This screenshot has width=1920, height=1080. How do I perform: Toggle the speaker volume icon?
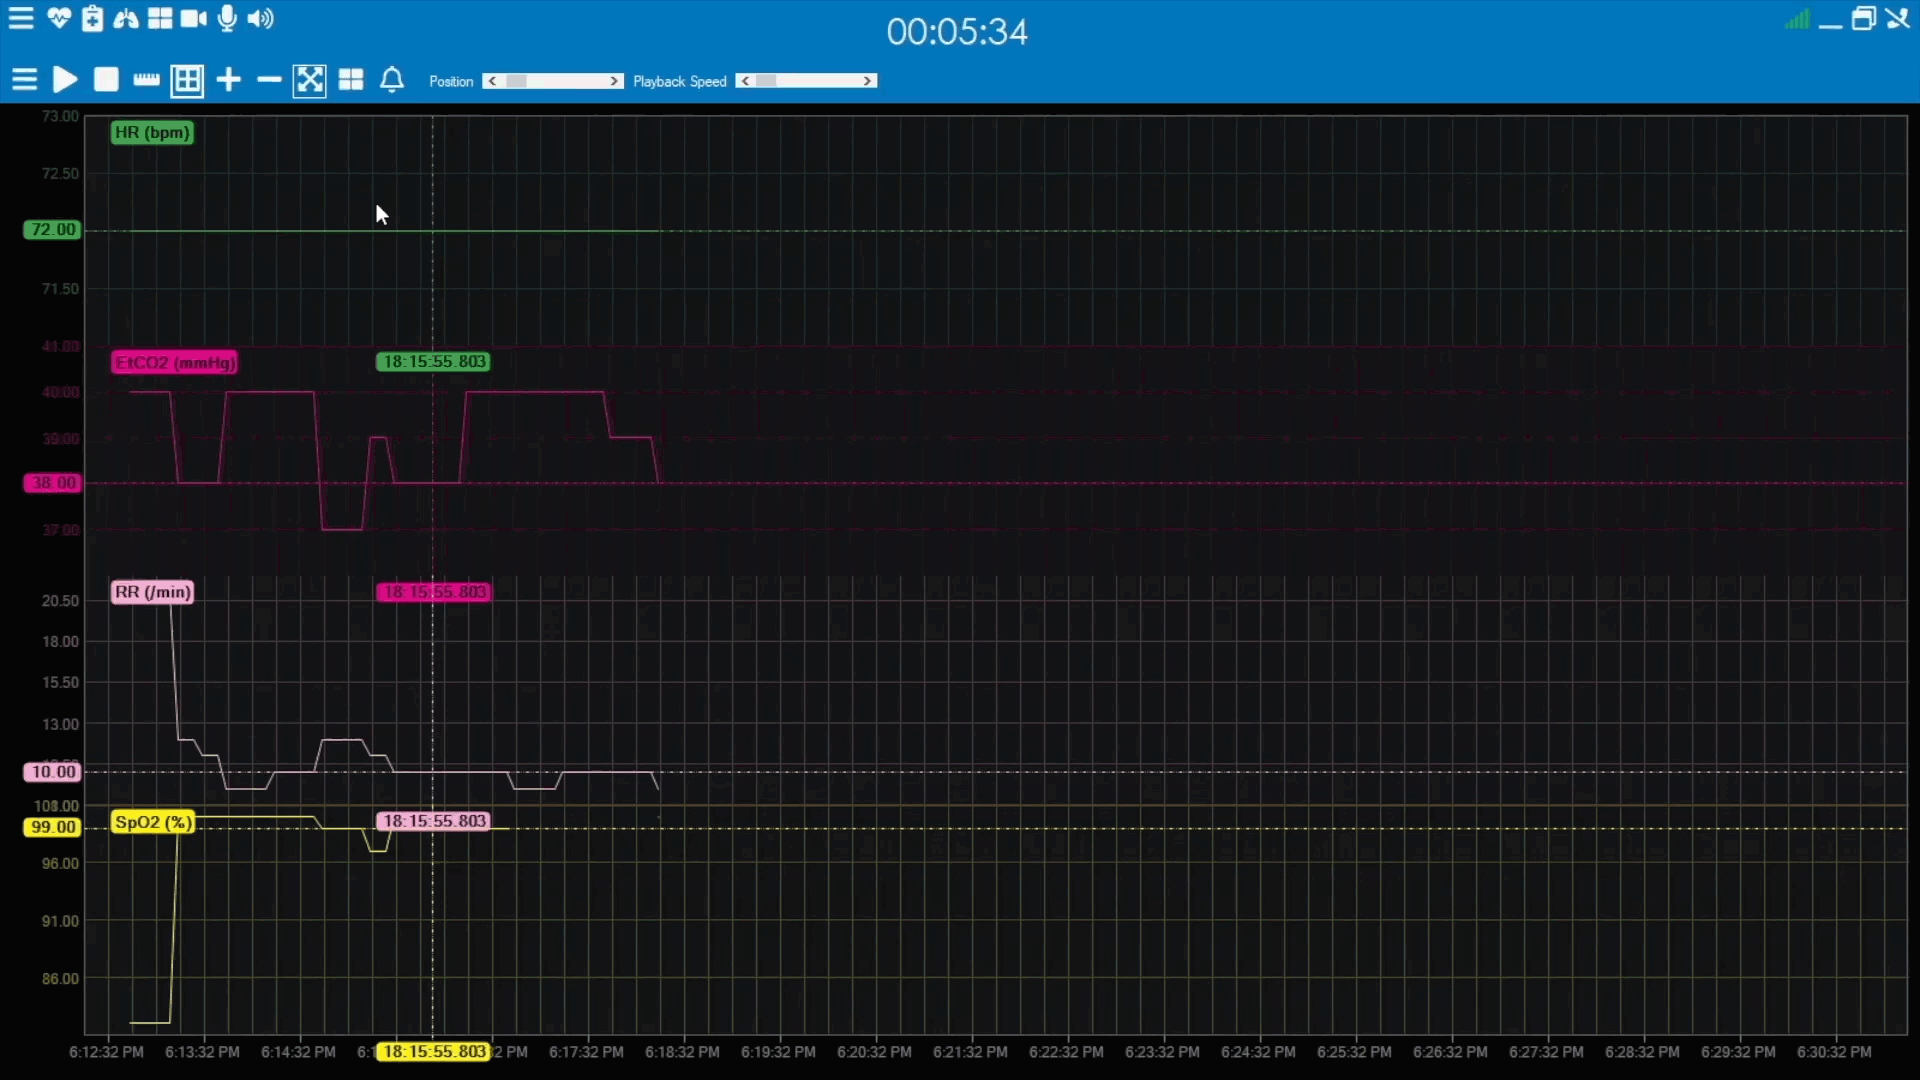(x=260, y=18)
